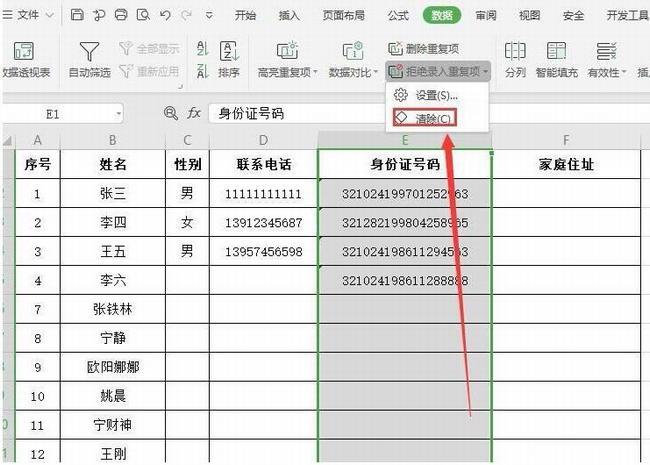
Task: Click the cell containing 张铁林
Action: tap(113, 309)
